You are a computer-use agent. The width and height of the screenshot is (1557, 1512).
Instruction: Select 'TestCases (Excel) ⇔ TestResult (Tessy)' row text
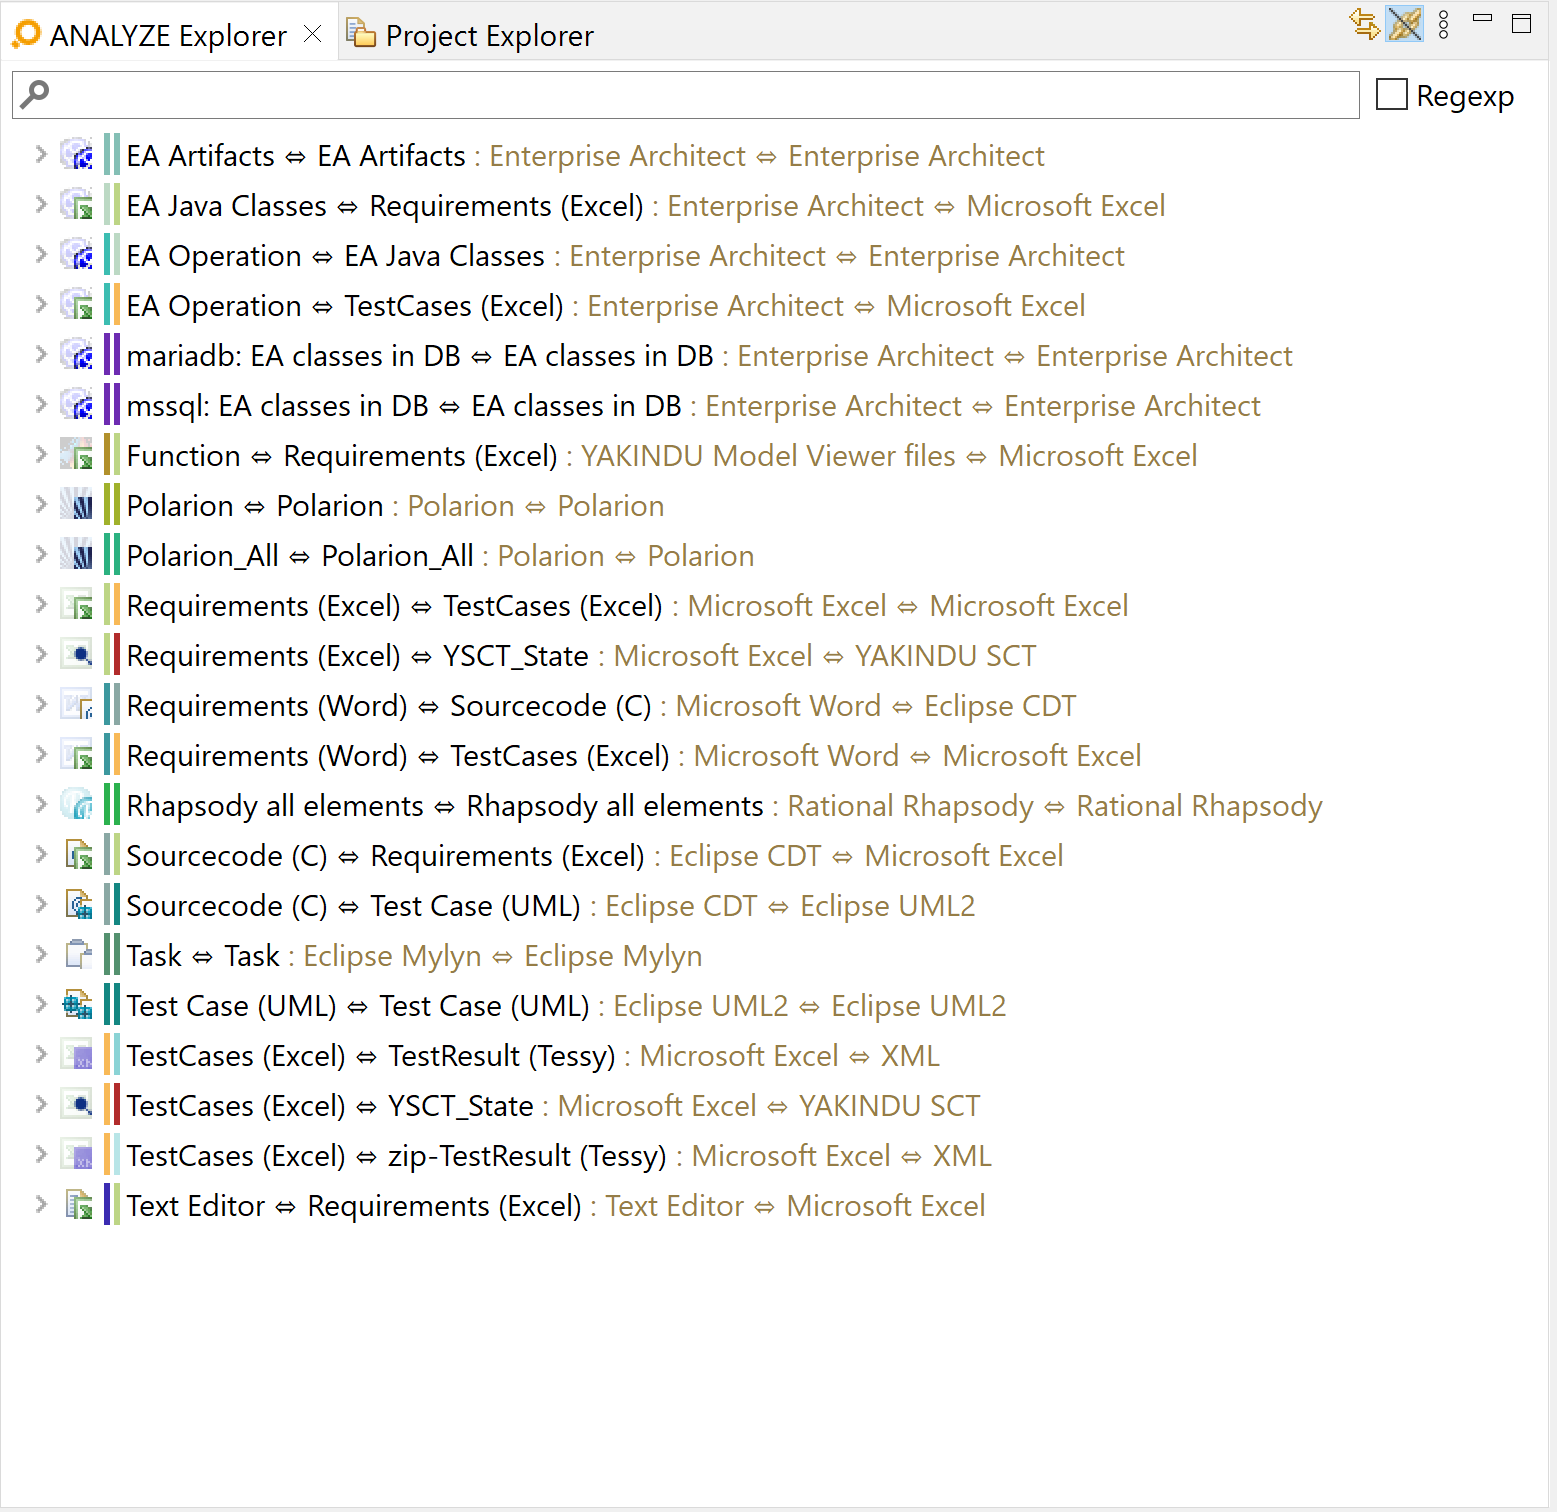[x=371, y=1056]
